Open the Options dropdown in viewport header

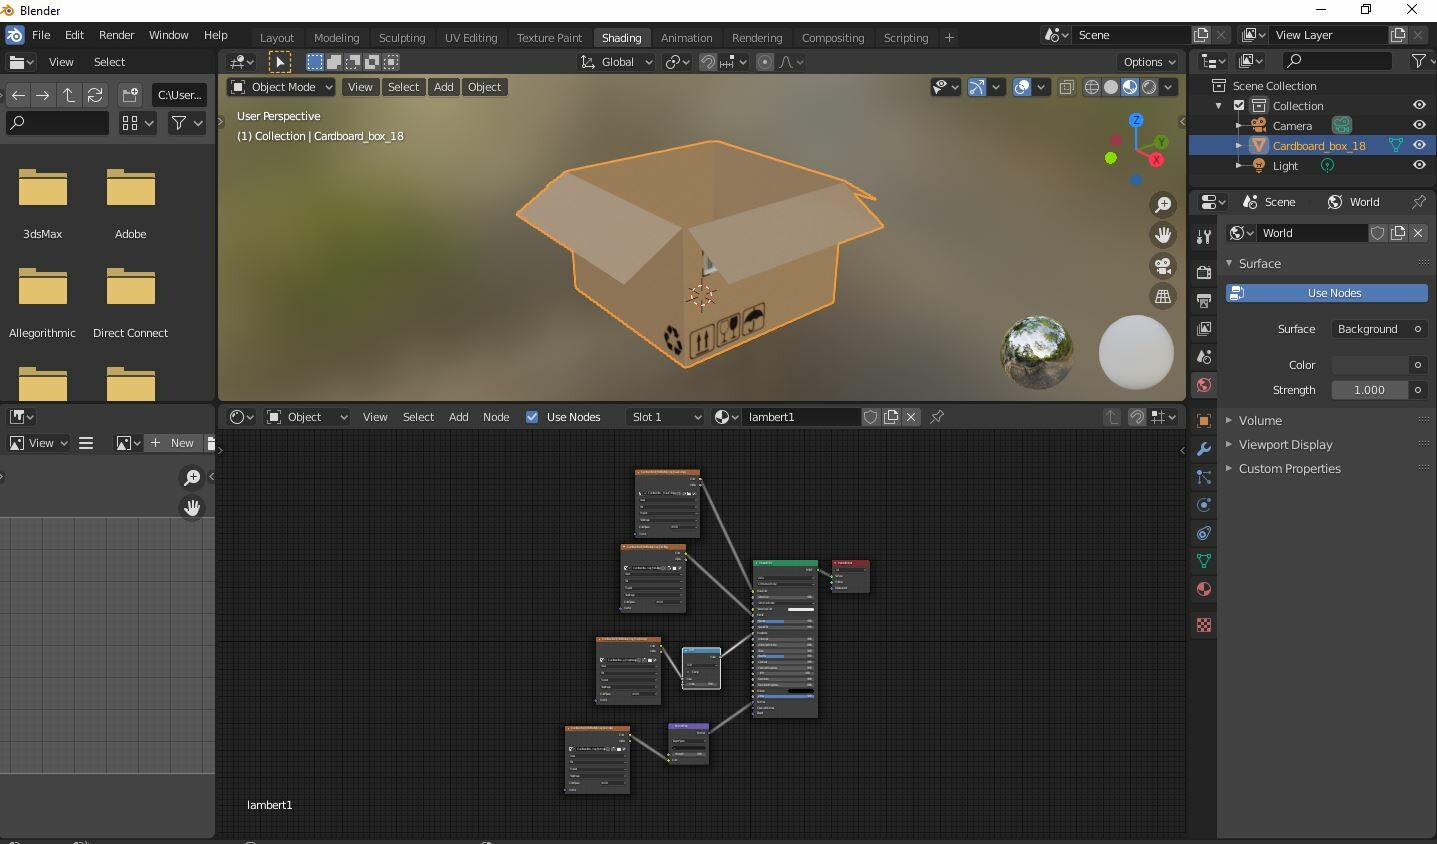pyautogui.click(x=1147, y=61)
